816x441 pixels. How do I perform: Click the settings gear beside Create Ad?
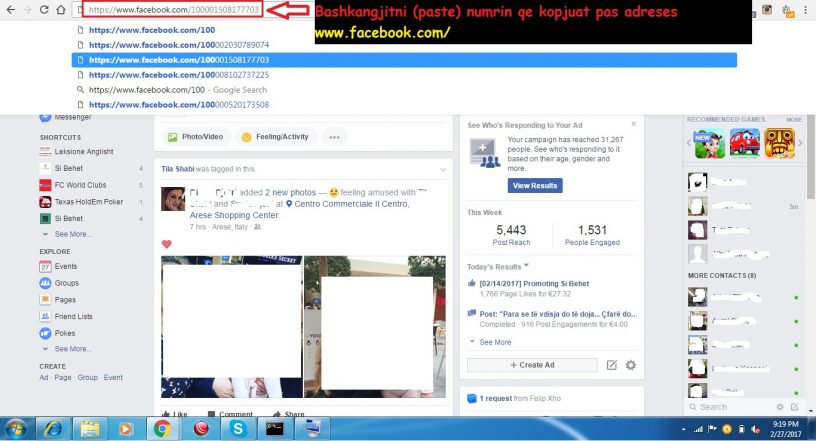tap(630, 365)
